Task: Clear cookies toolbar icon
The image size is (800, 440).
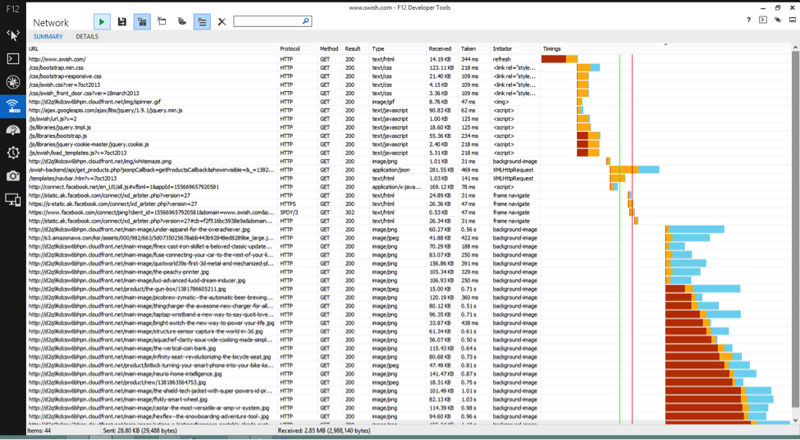Action: tap(182, 21)
